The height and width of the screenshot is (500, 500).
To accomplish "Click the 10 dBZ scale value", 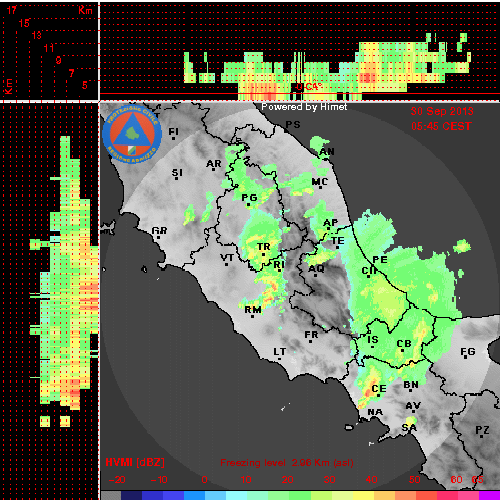I will 246,480.
